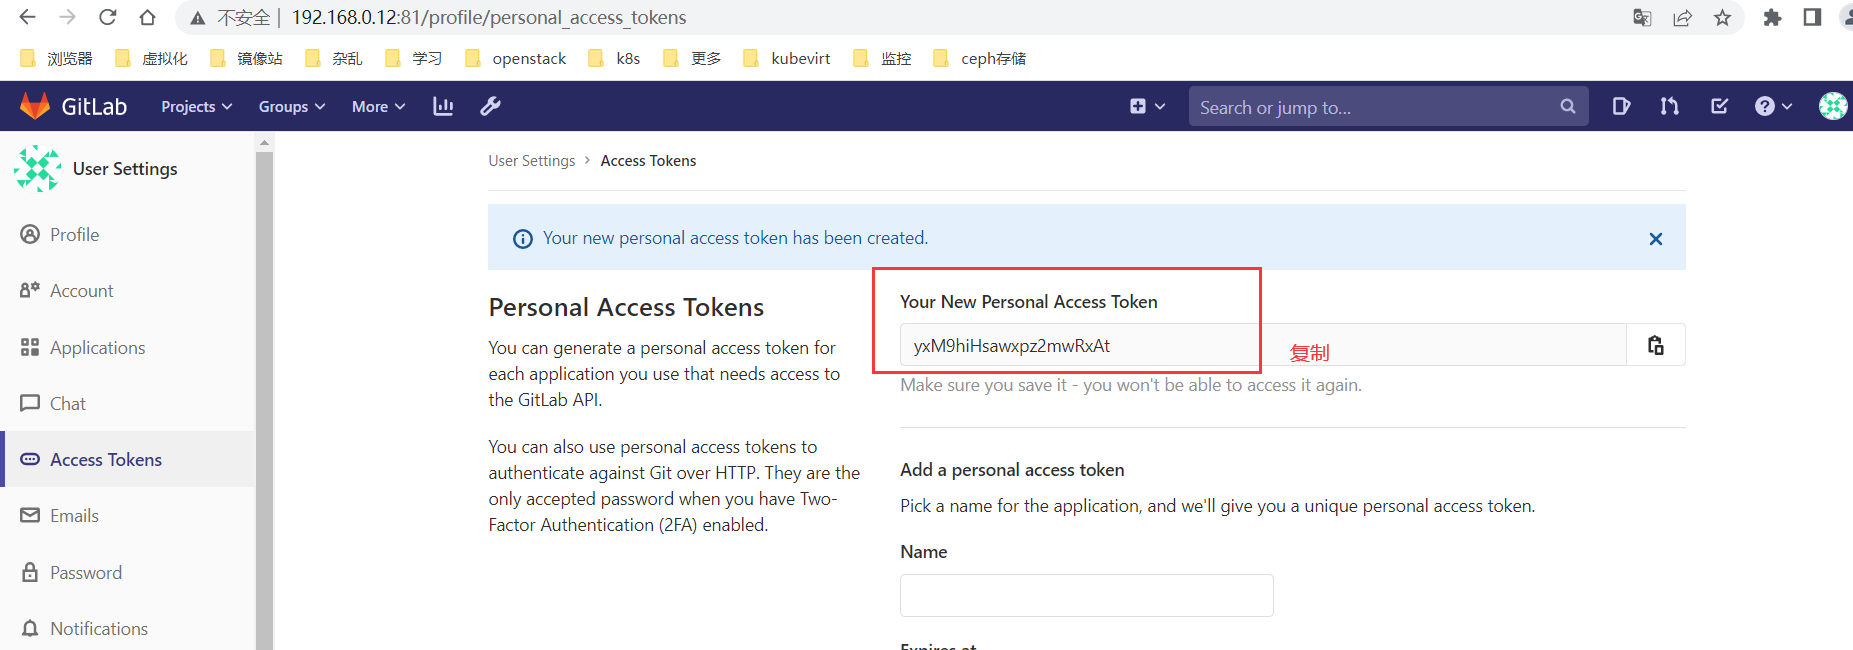Open the kubevirt bookmark folder
The width and height of the screenshot is (1853, 650).
click(x=788, y=59)
